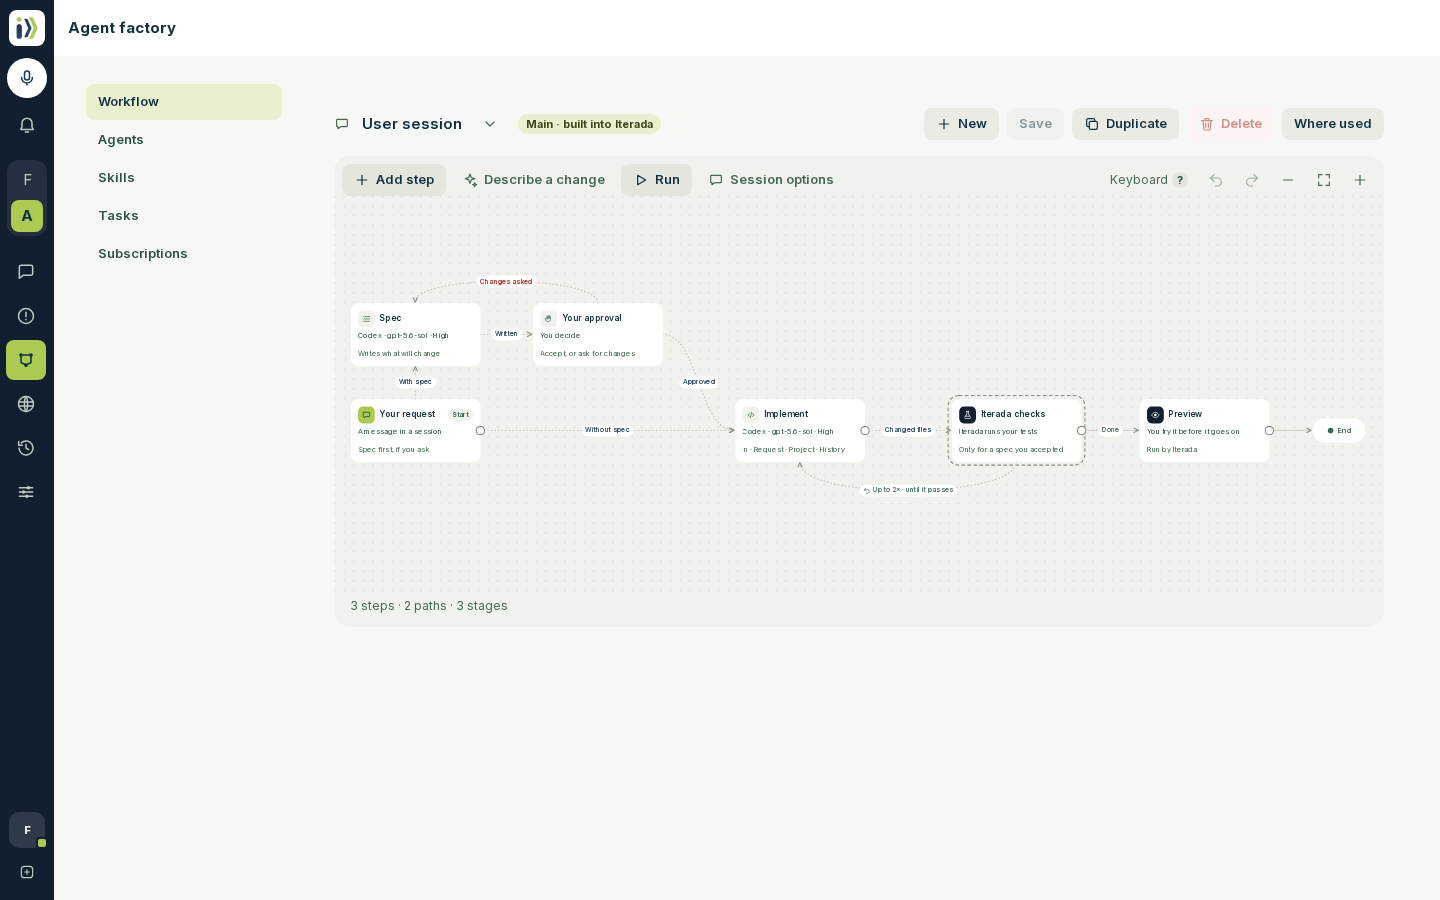
Task: Open the user avatar F at bottom
Action: tap(27, 830)
